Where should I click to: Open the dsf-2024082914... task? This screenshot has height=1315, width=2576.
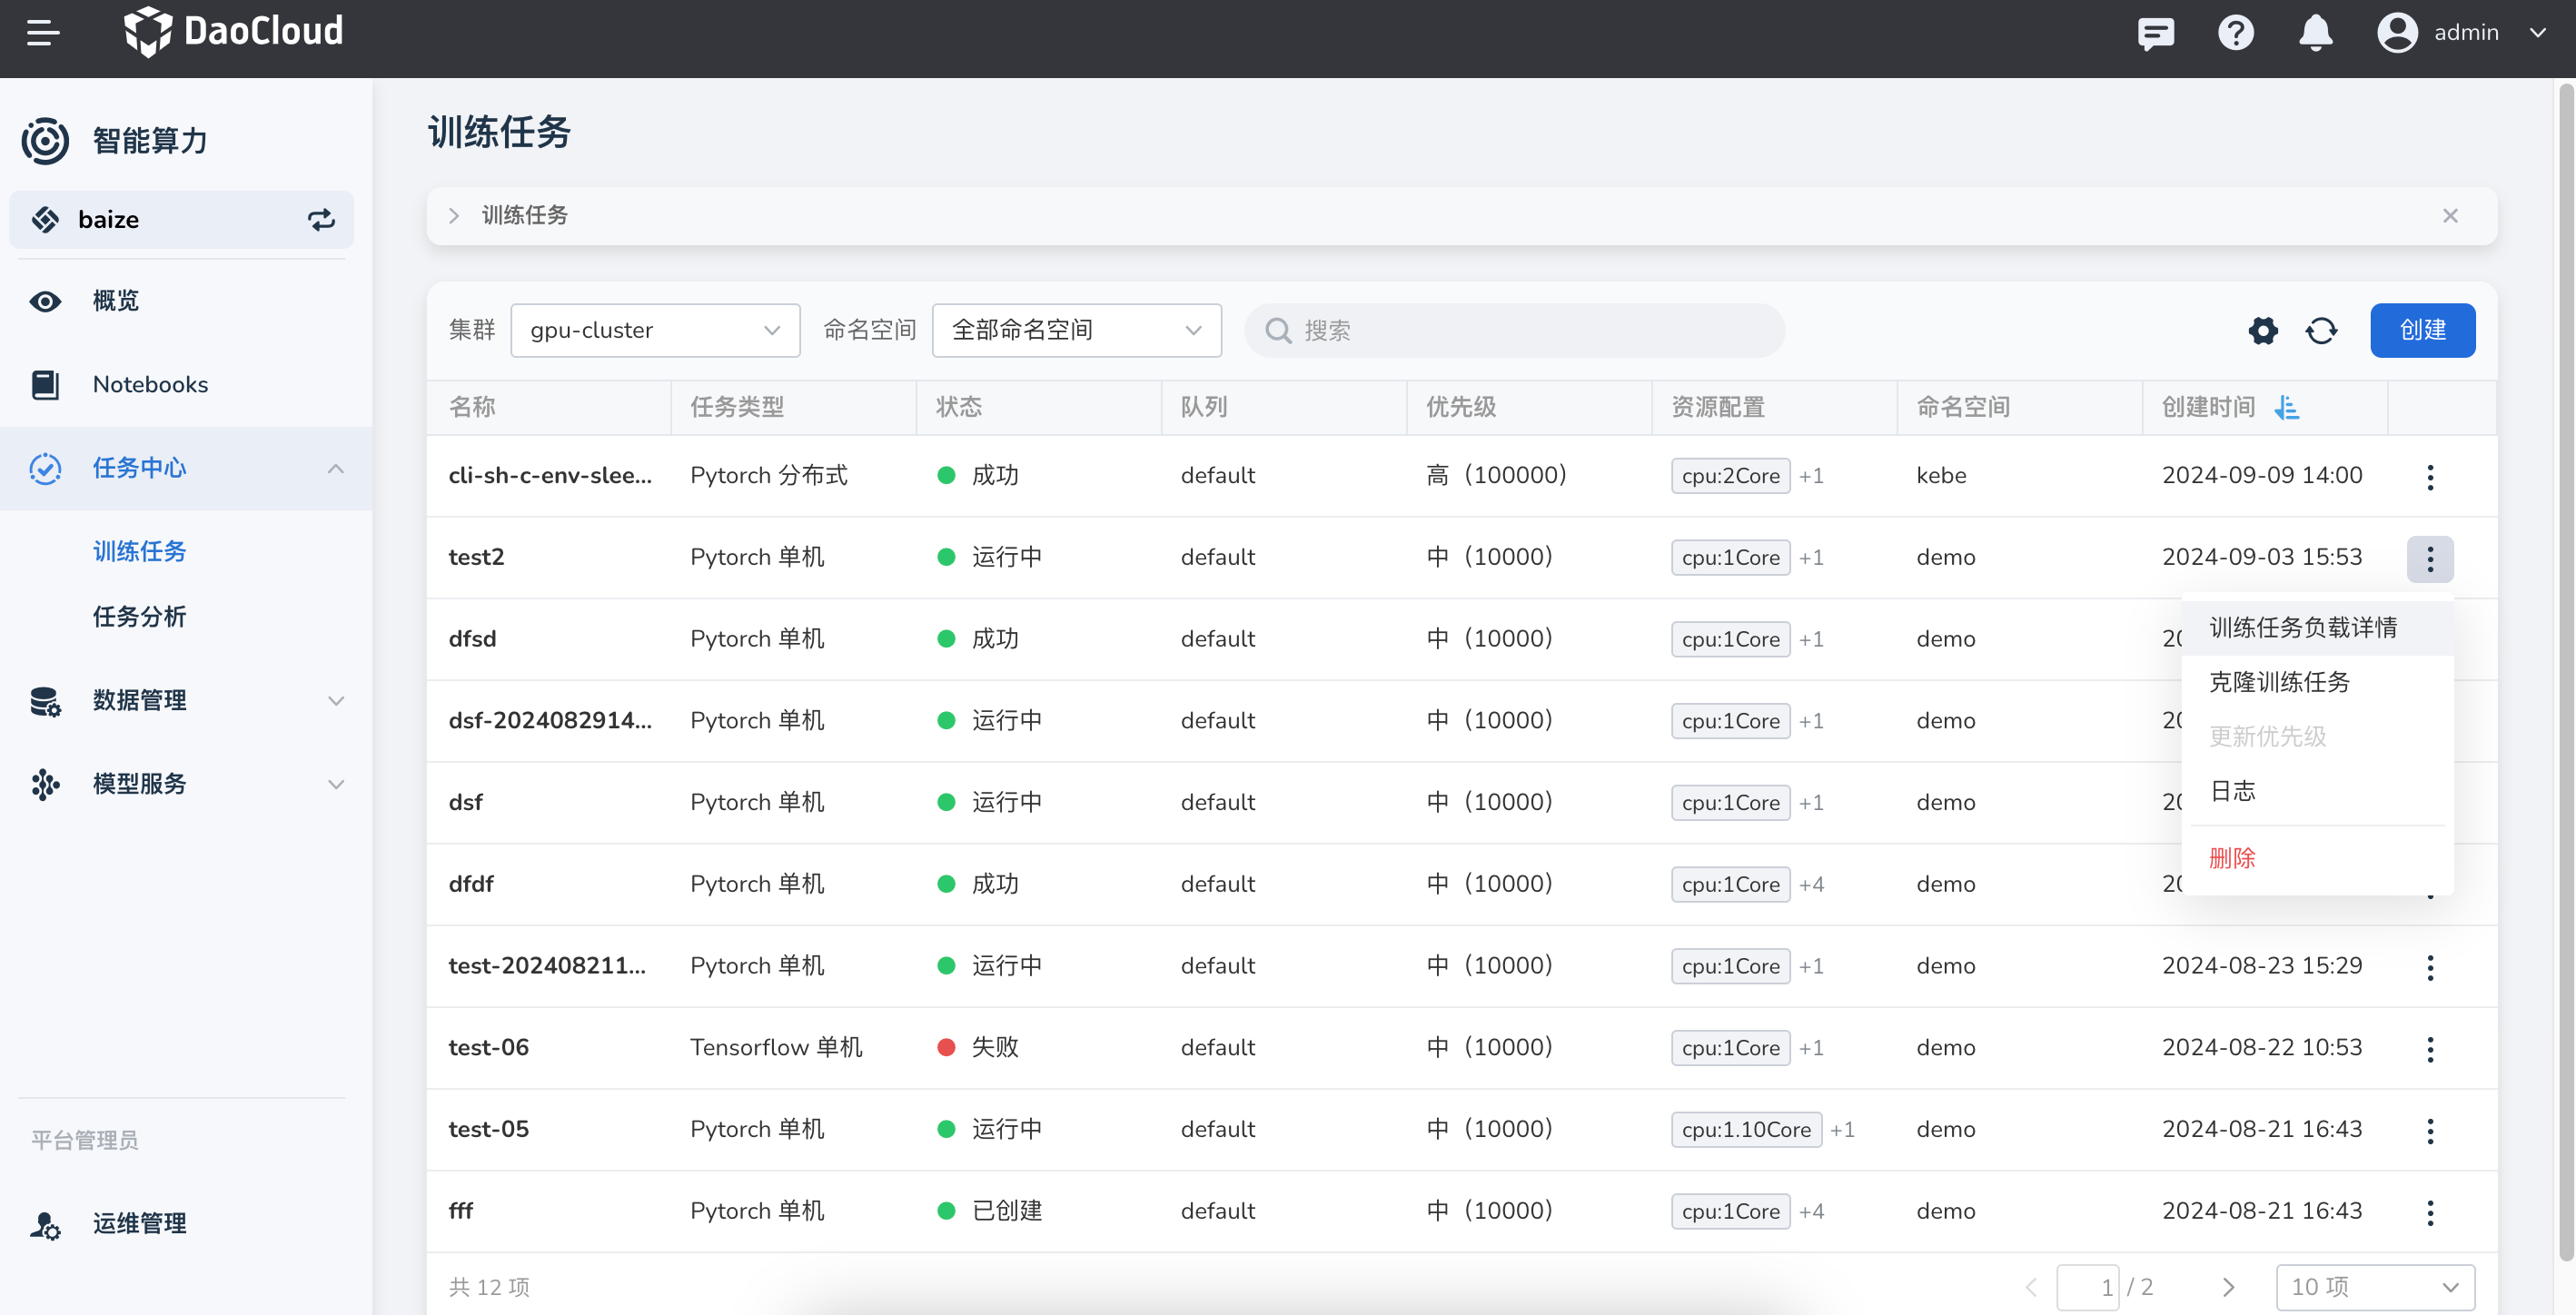550,721
